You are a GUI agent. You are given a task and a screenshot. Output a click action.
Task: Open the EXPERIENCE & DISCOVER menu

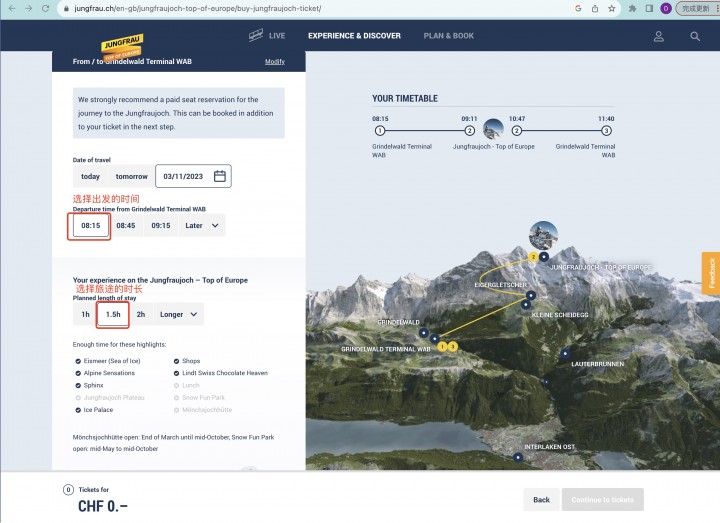point(354,36)
